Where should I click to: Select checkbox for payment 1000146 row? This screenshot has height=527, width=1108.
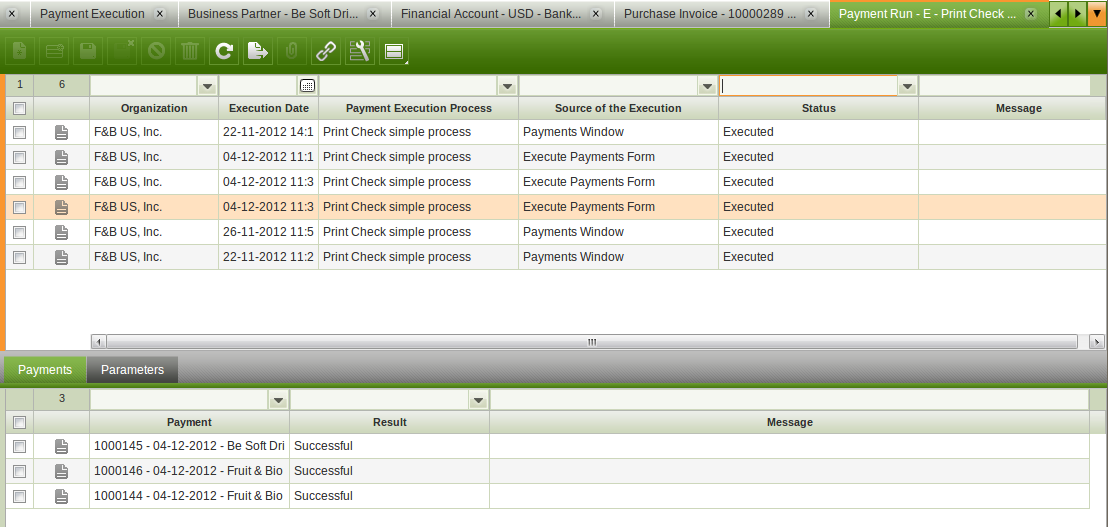(19, 471)
